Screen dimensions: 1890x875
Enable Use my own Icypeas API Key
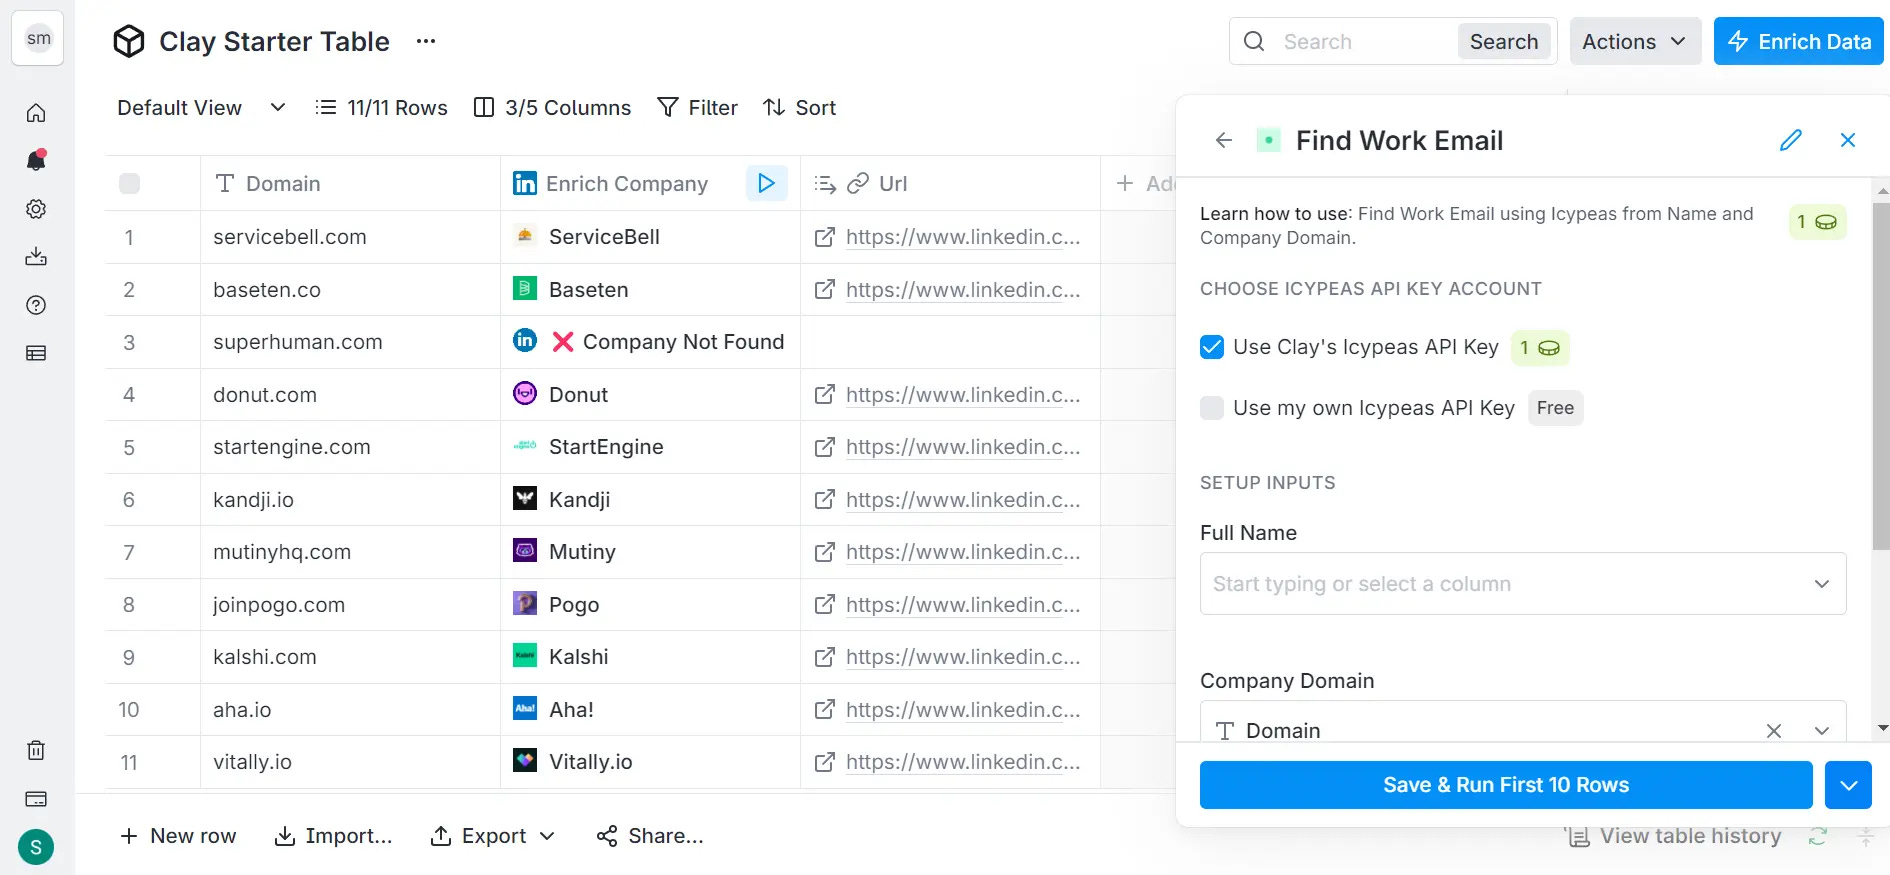(1212, 408)
